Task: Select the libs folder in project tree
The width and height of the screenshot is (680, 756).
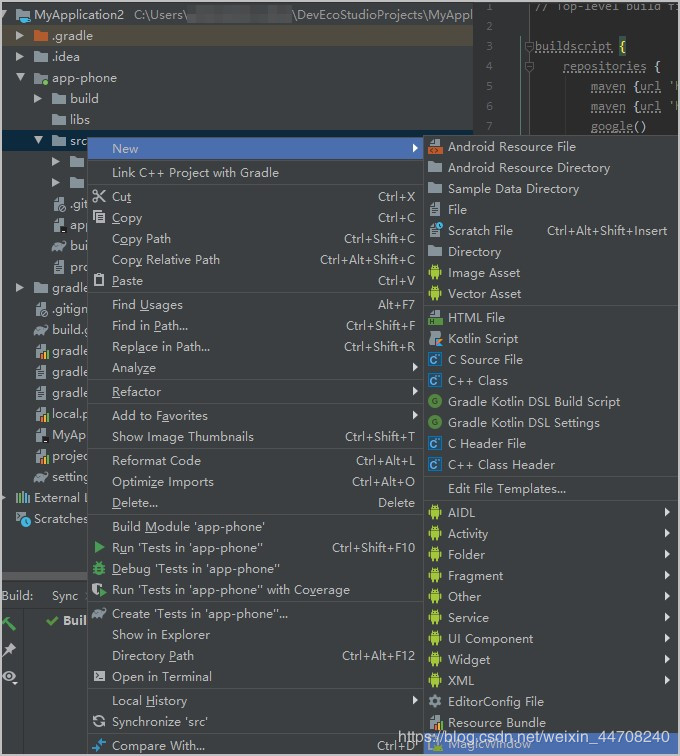Action: coord(79,120)
